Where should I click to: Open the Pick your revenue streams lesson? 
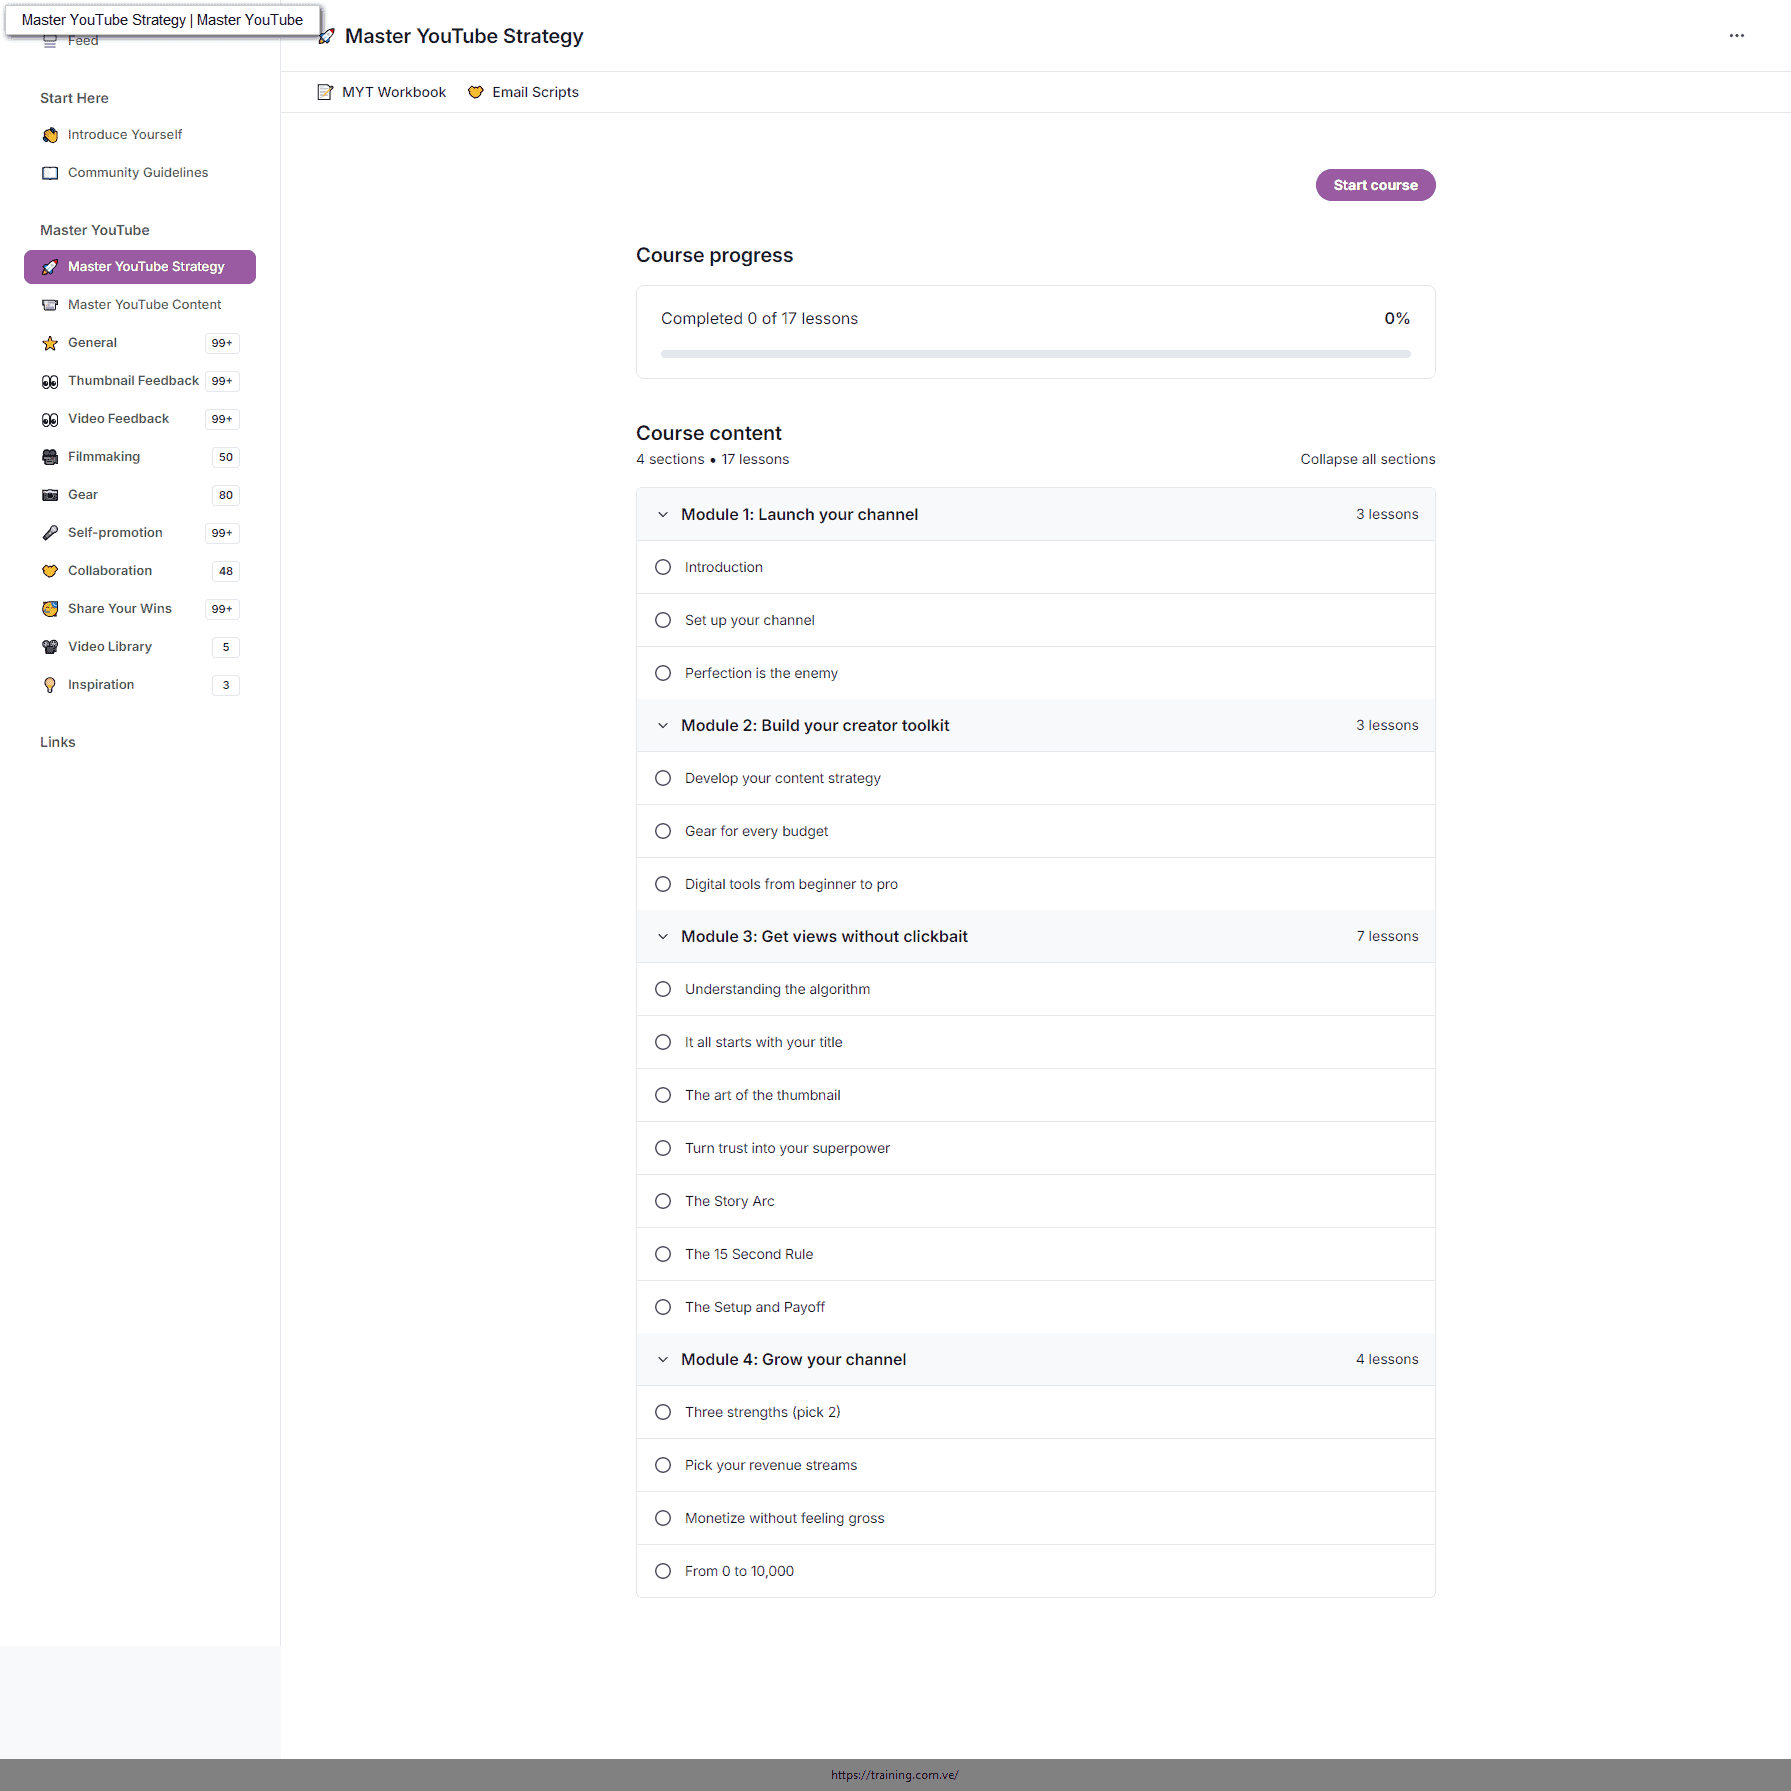[x=770, y=1465]
